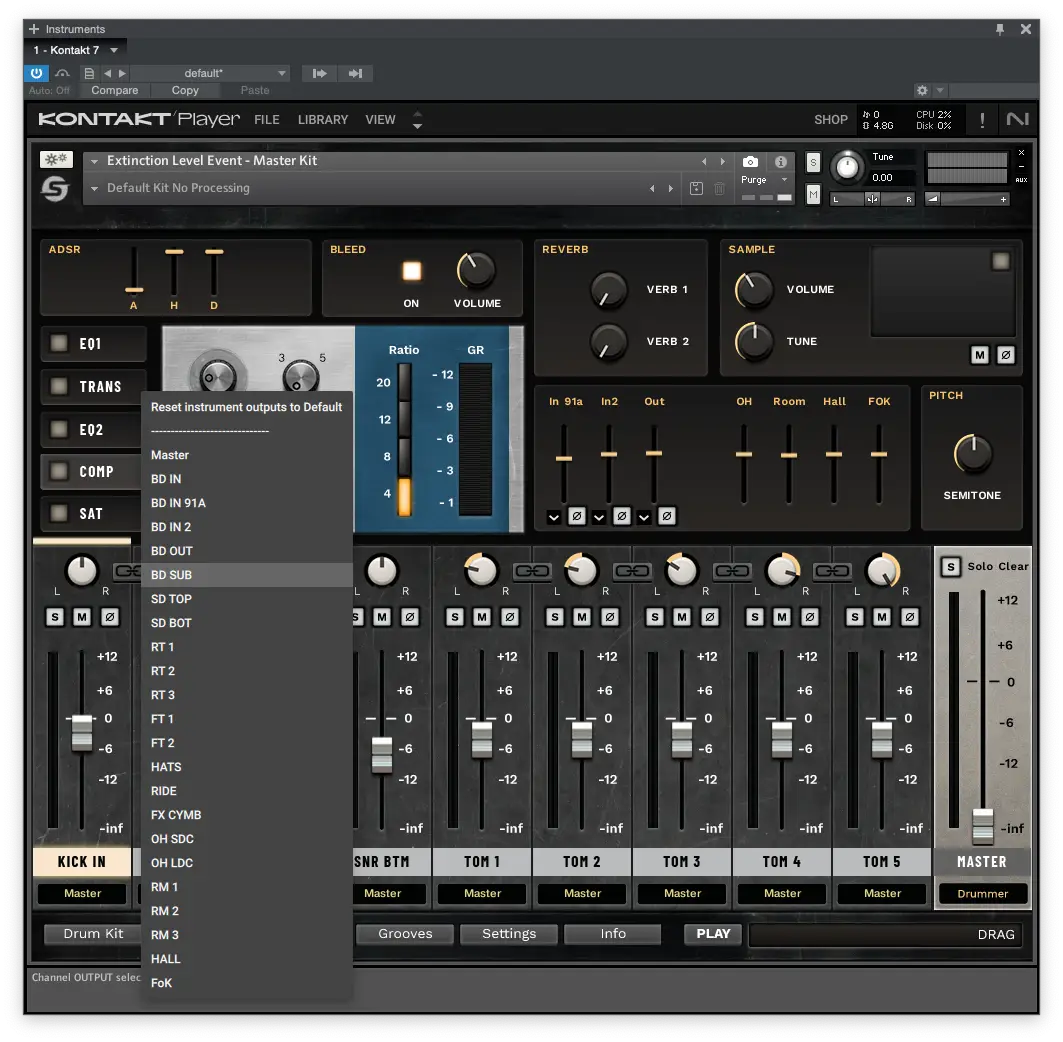Click the next preset arrow in plugin header
1063x1042 pixels.
pos(122,73)
